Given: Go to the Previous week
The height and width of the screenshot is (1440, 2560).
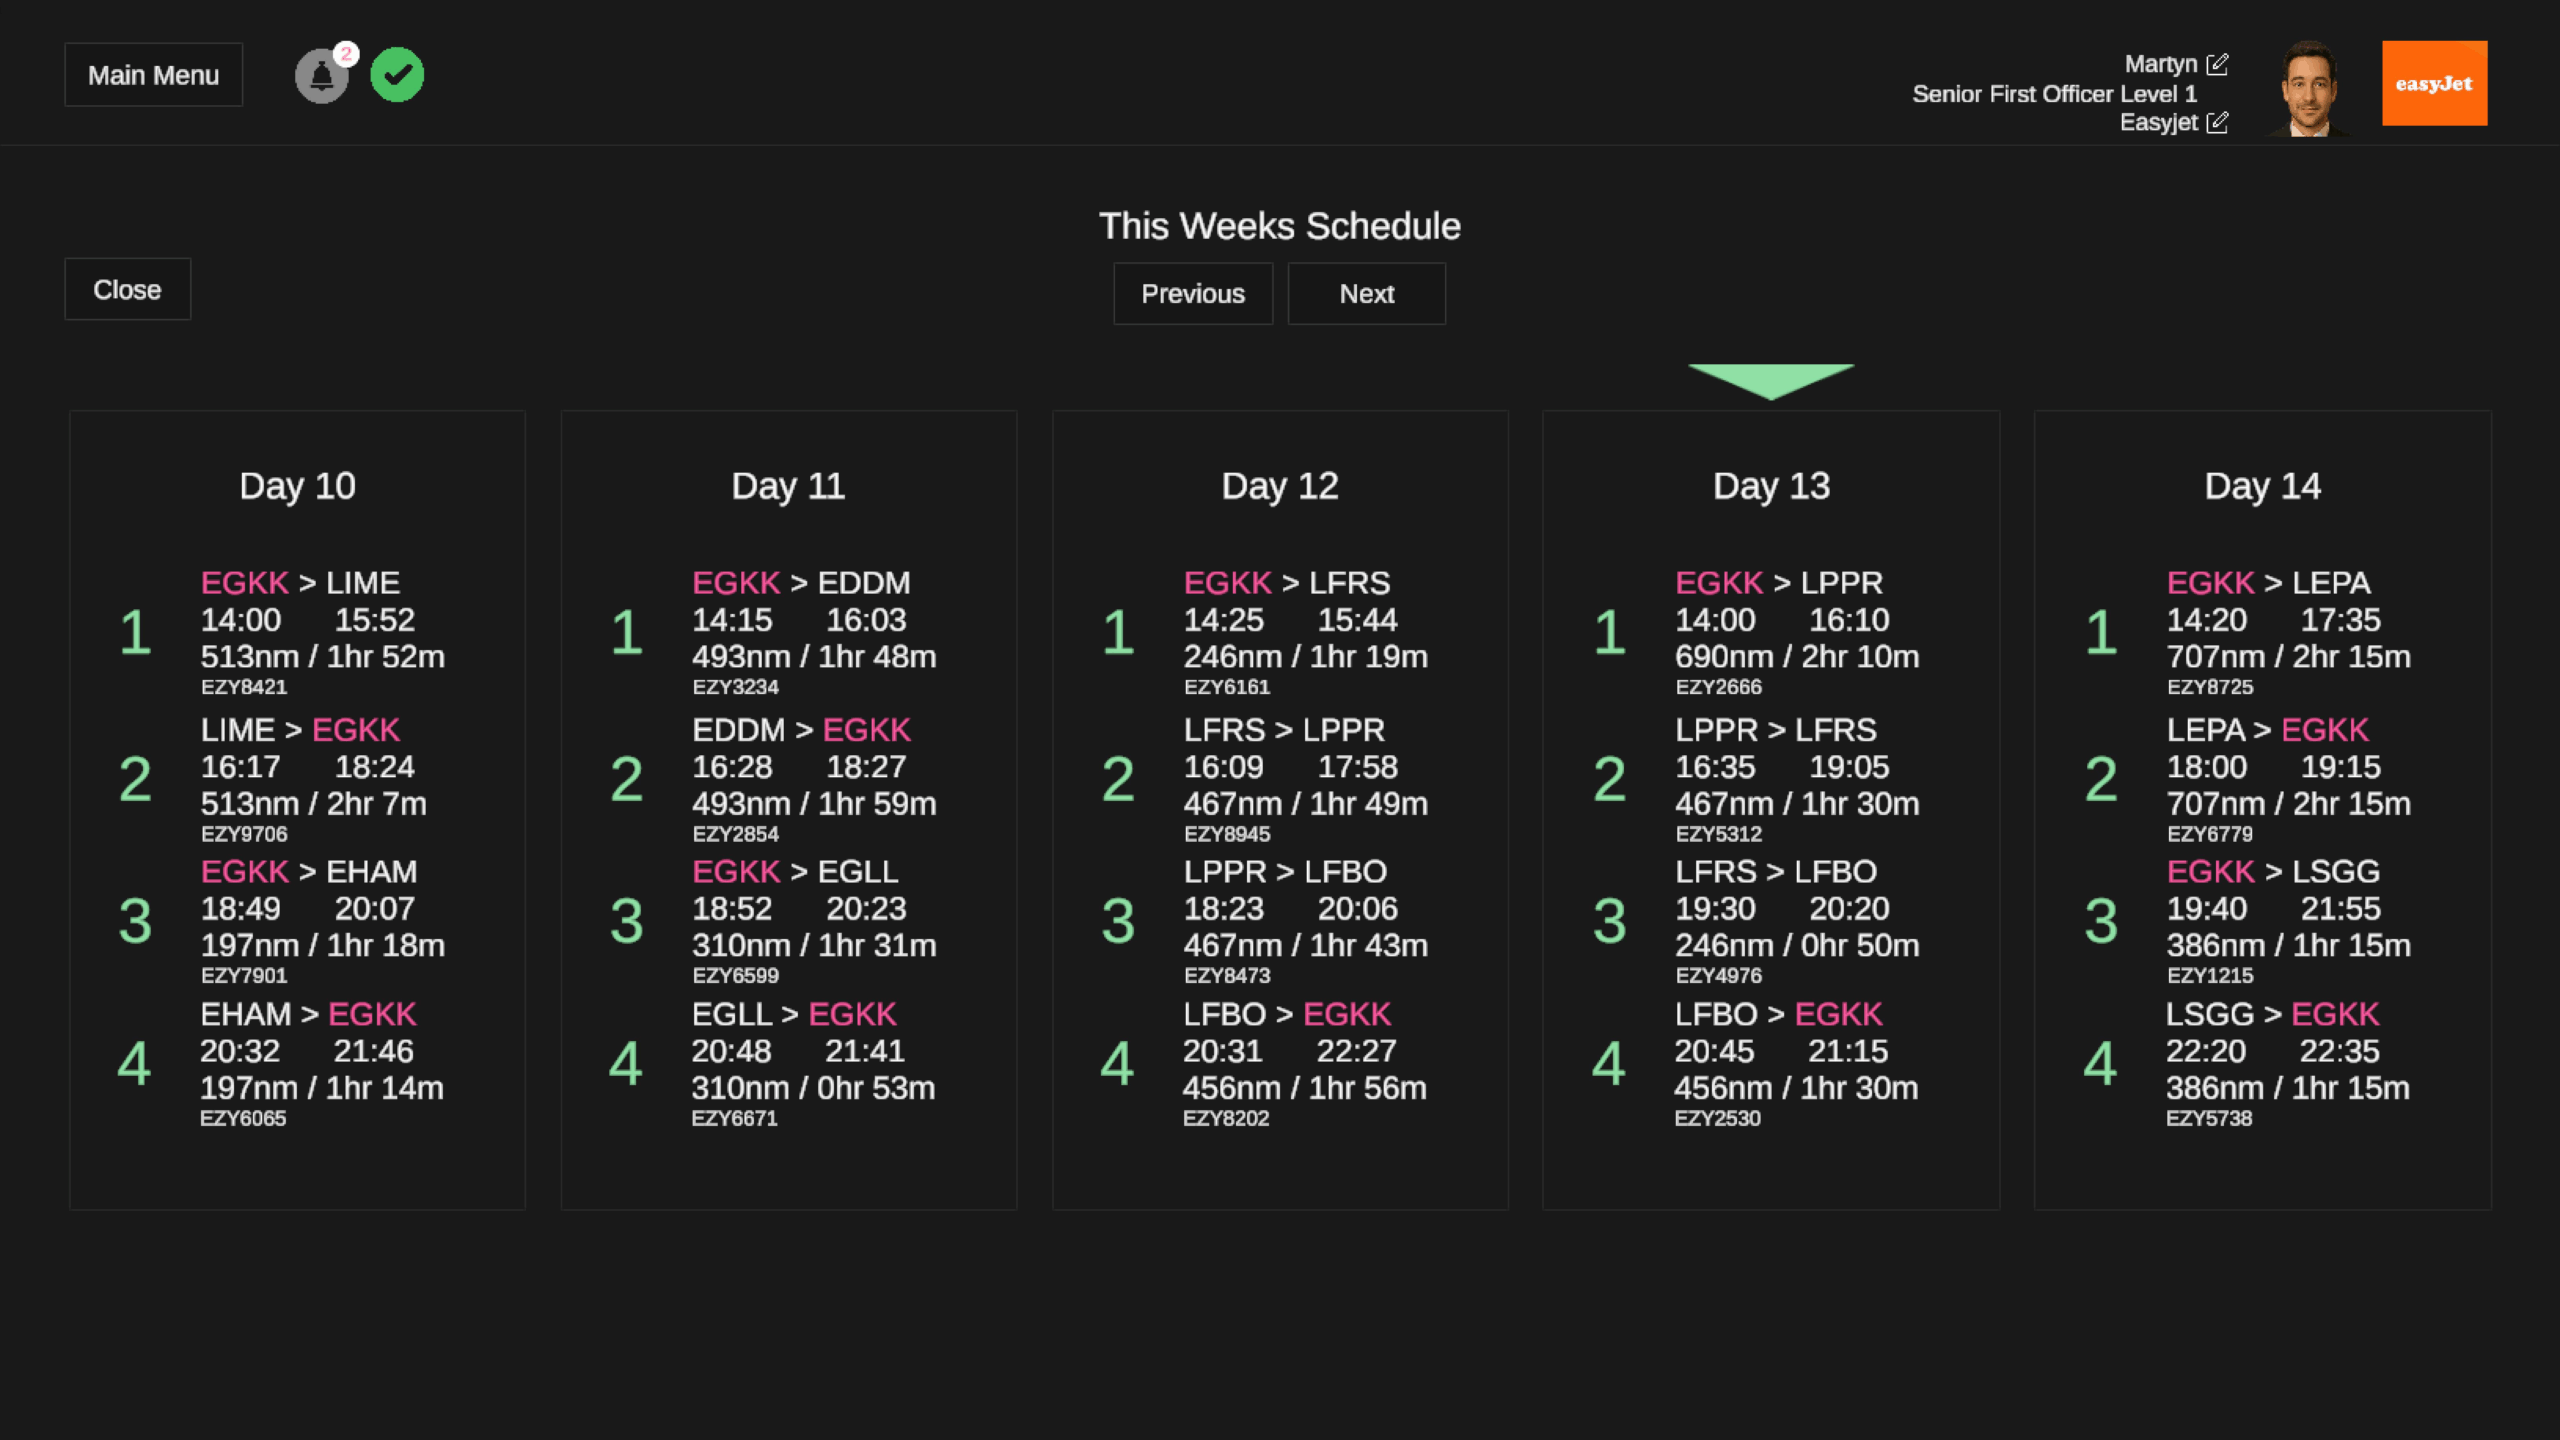Looking at the screenshot, I should pyautogui.click(x=1193, y=294).
